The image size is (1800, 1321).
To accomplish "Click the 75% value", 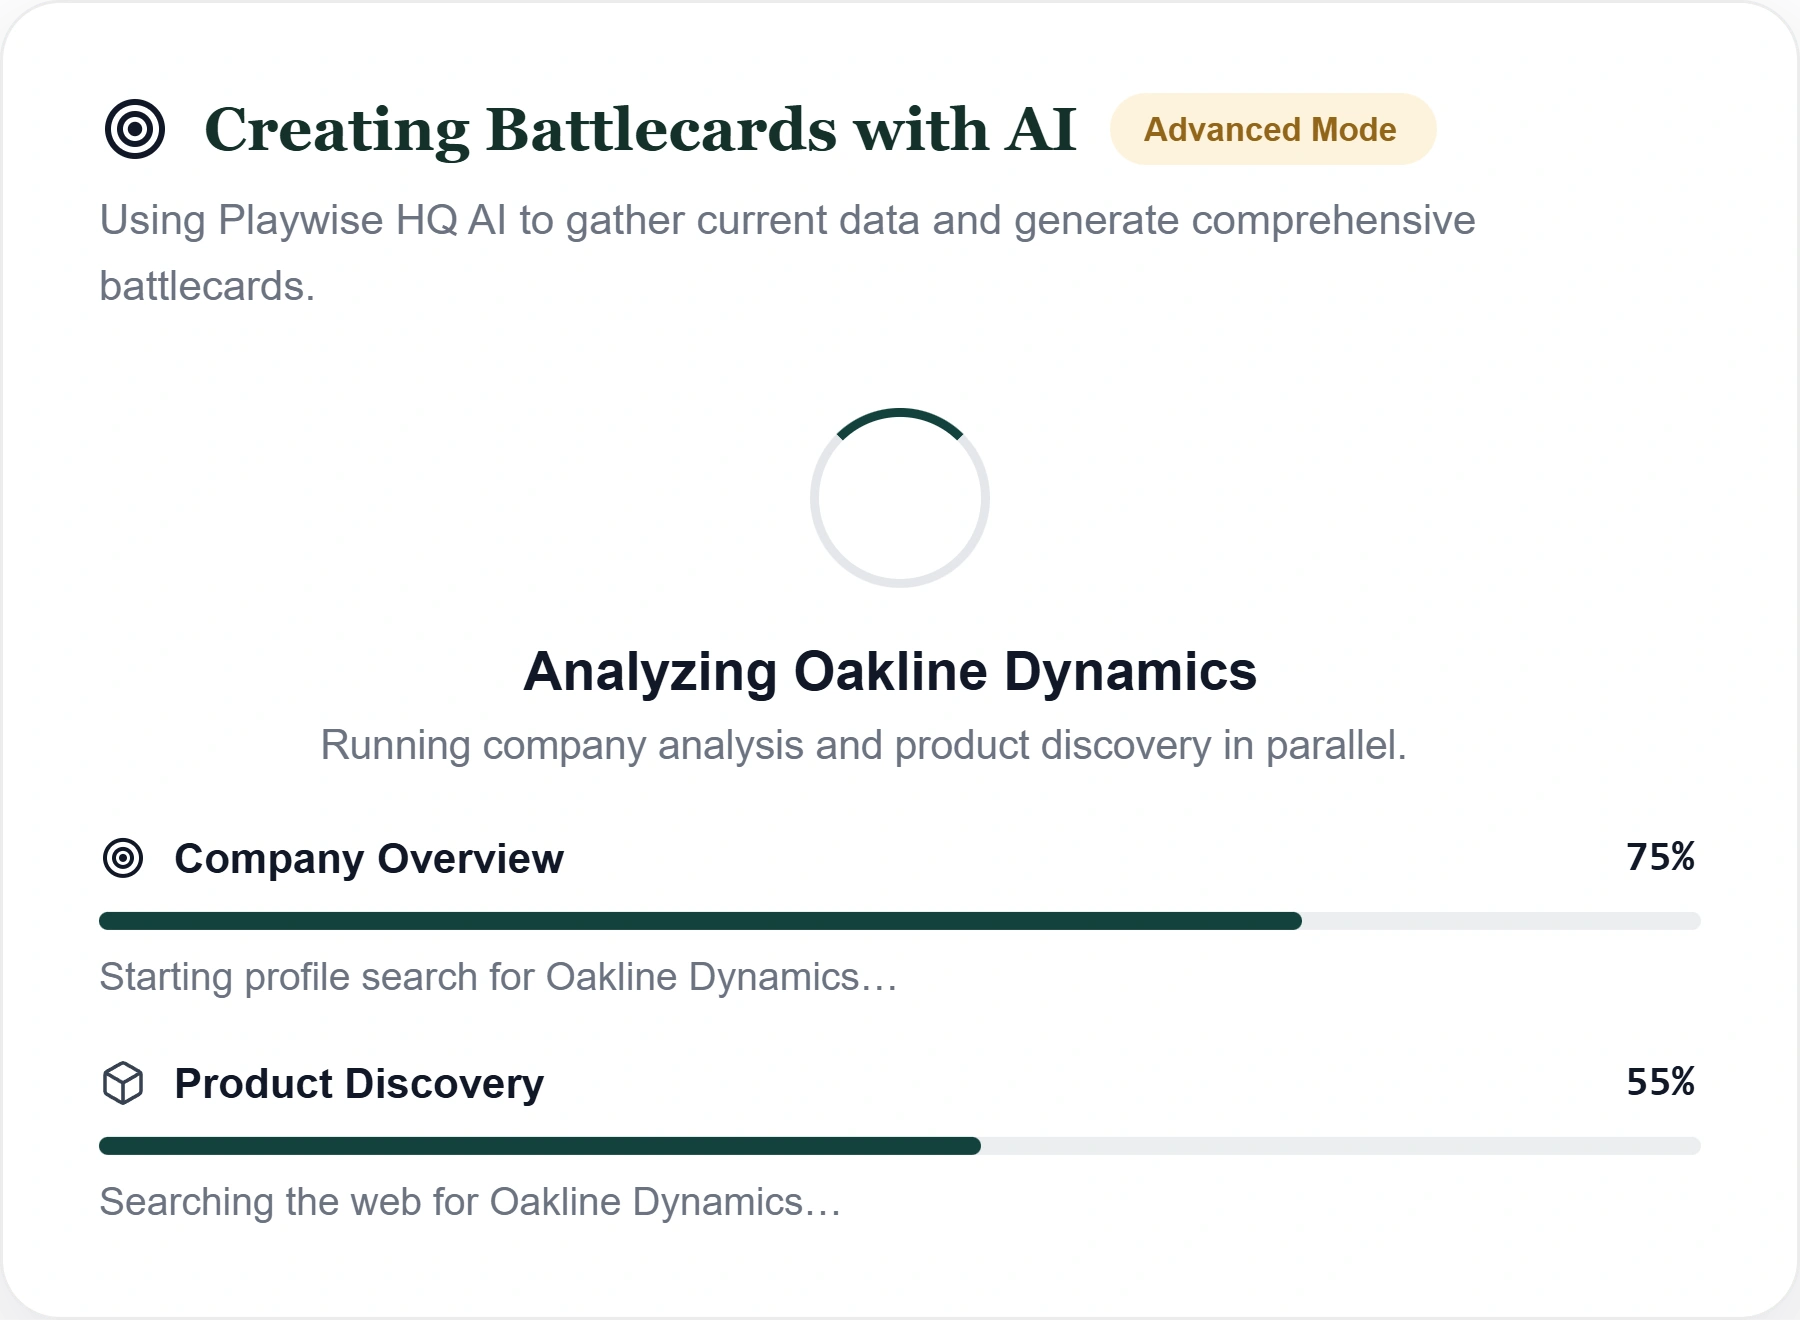I will coord(1660,857).
